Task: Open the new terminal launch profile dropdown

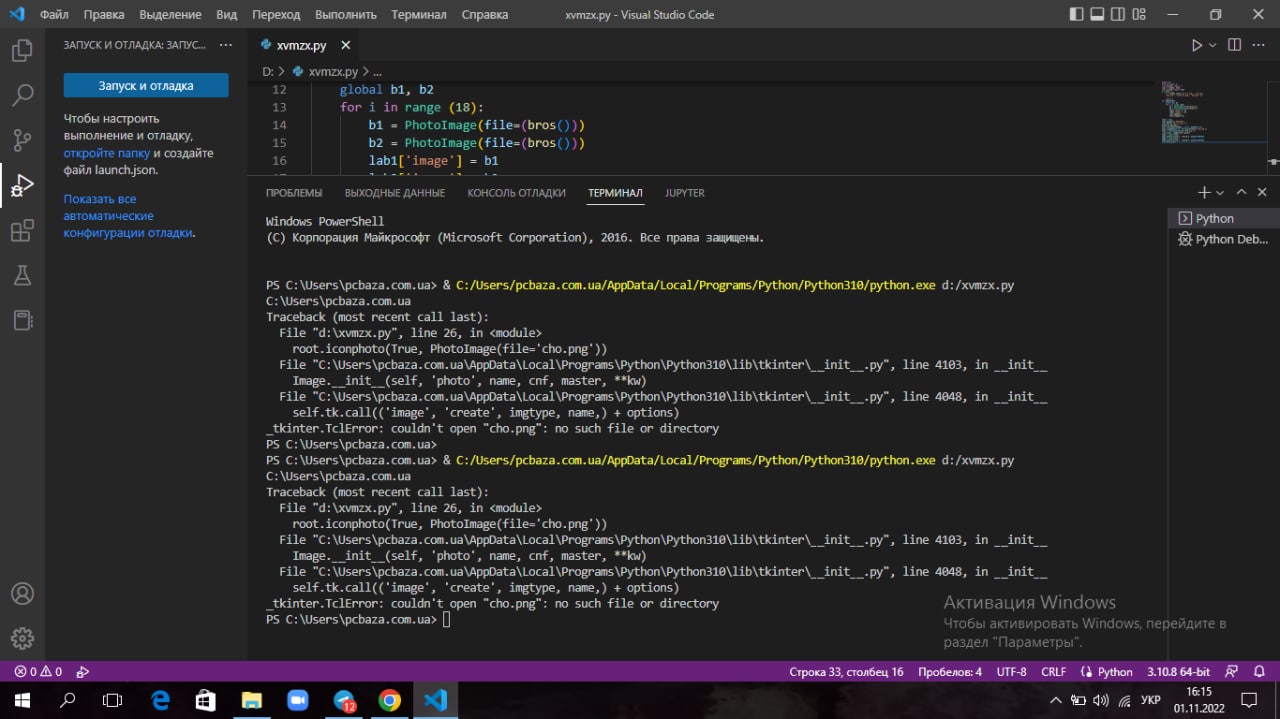Action: pos(1220,193)
